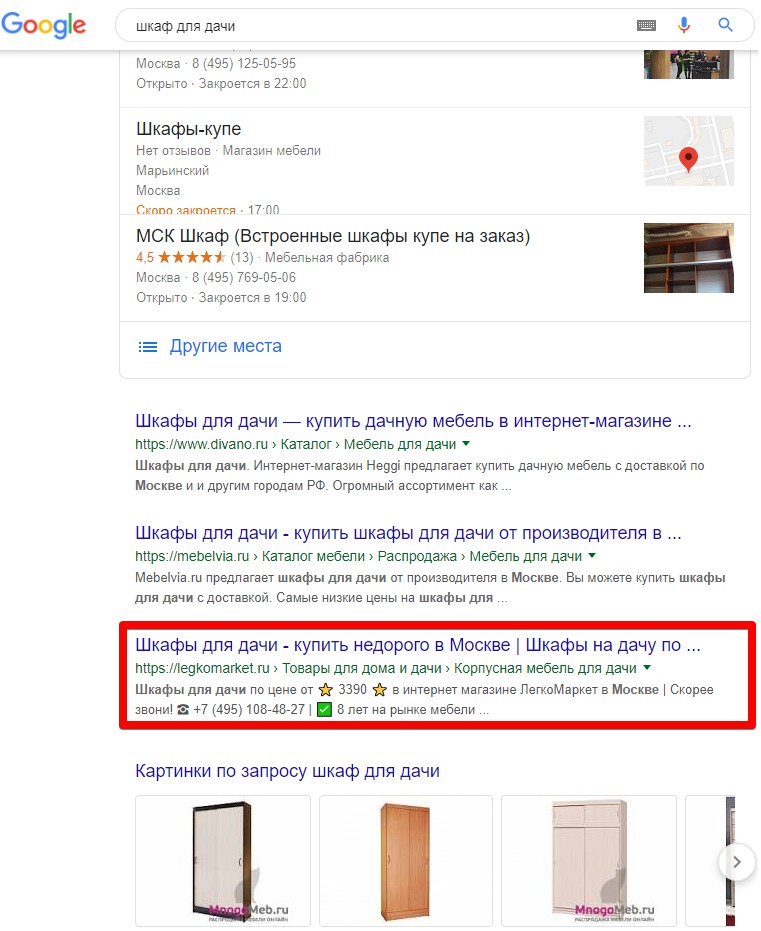
Task: Open the МСК Шкаф business listing
Action: click(x=333, y=236)
